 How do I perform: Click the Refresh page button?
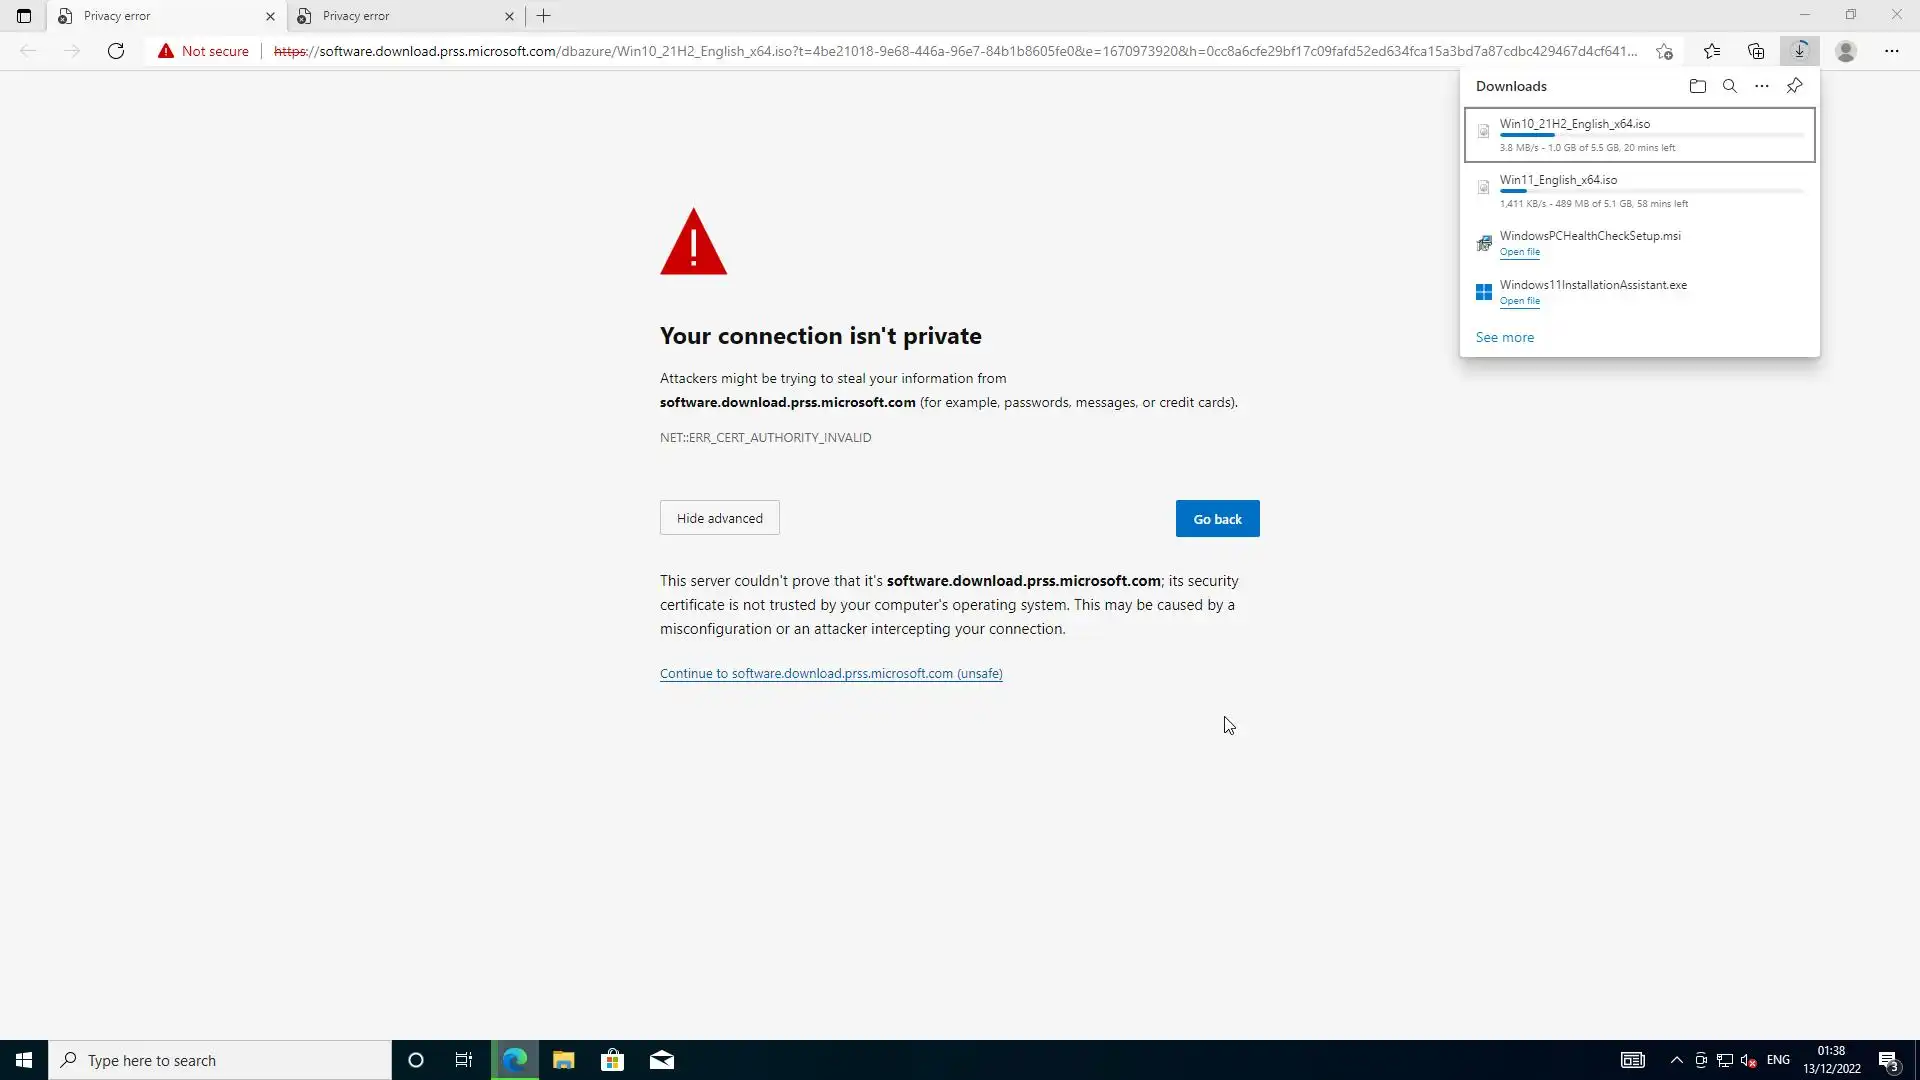[116, 51]
